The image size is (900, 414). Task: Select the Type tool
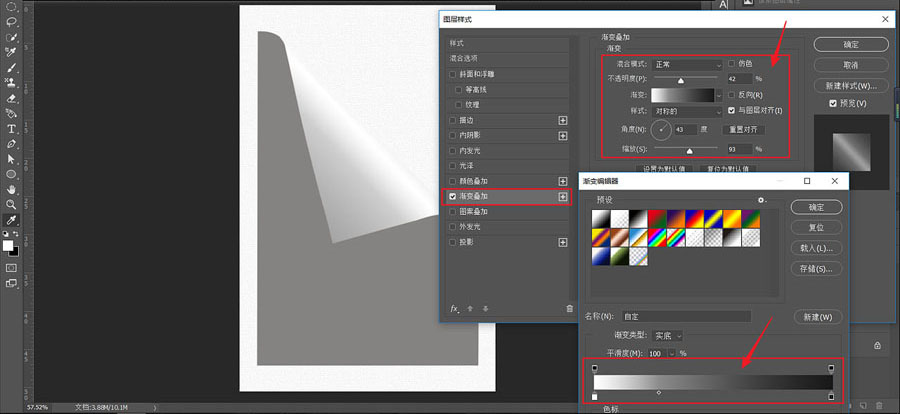[11, 129]
